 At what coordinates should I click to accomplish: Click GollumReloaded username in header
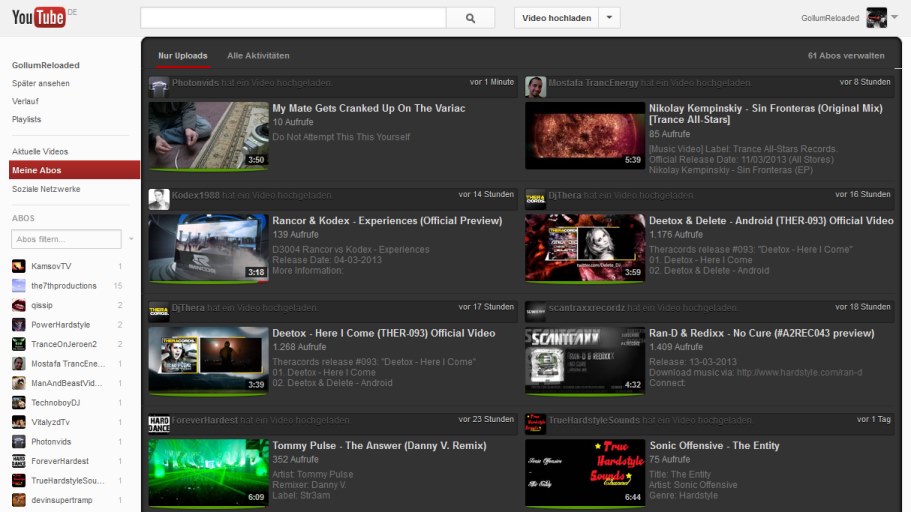pyautogui.click(x=830, y=18)
